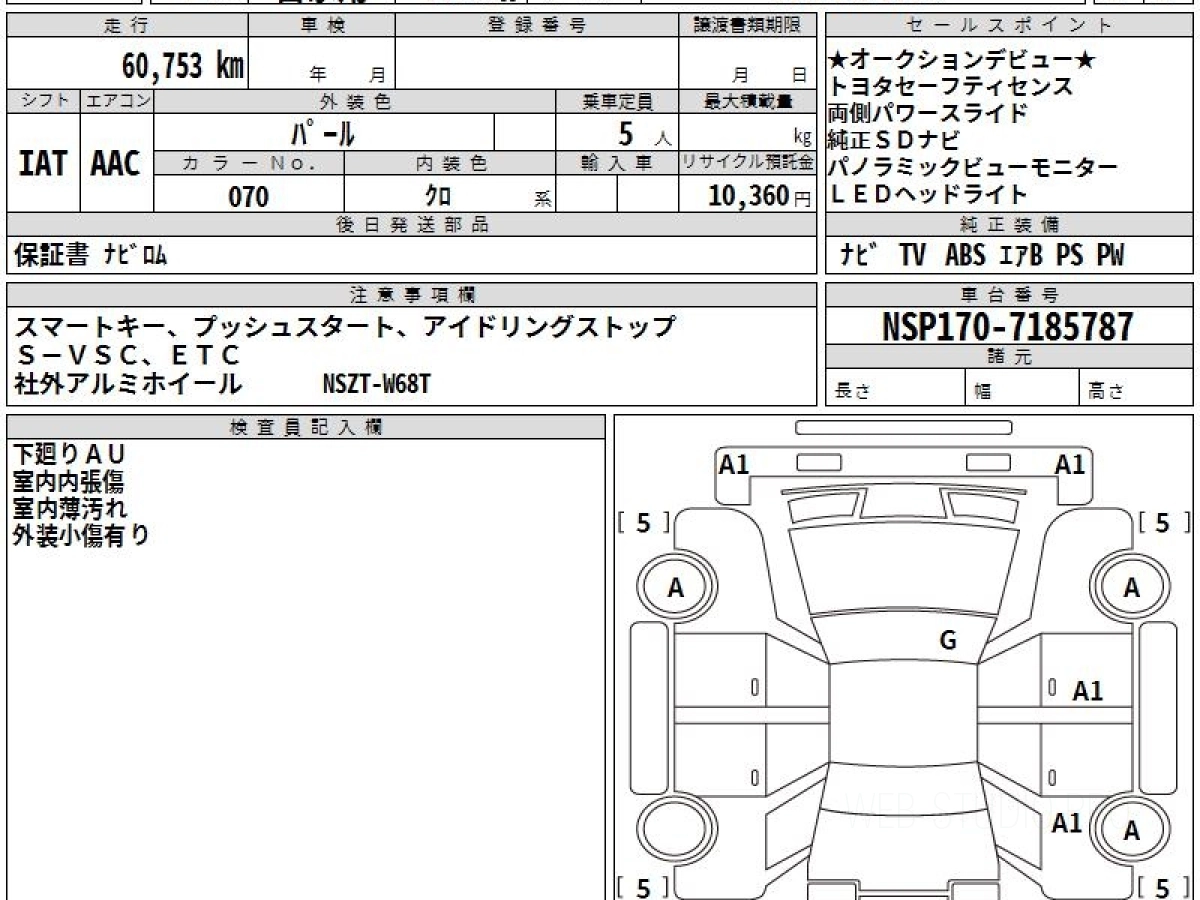
Task: Select the front-left wheel A marker
Action: (x=676, y=588)
